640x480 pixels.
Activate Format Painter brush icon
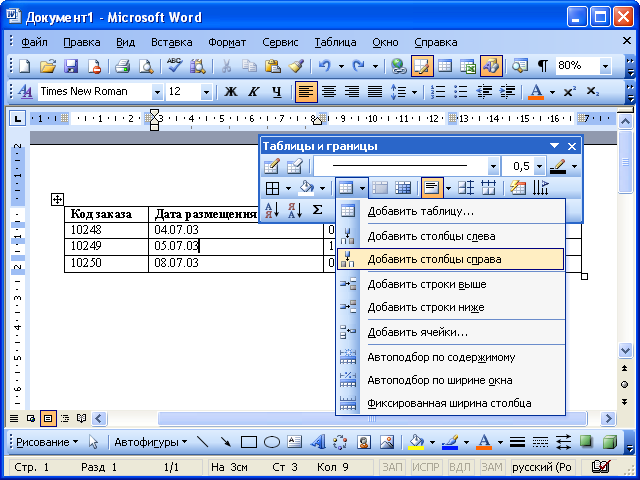(x=296, y=66)
